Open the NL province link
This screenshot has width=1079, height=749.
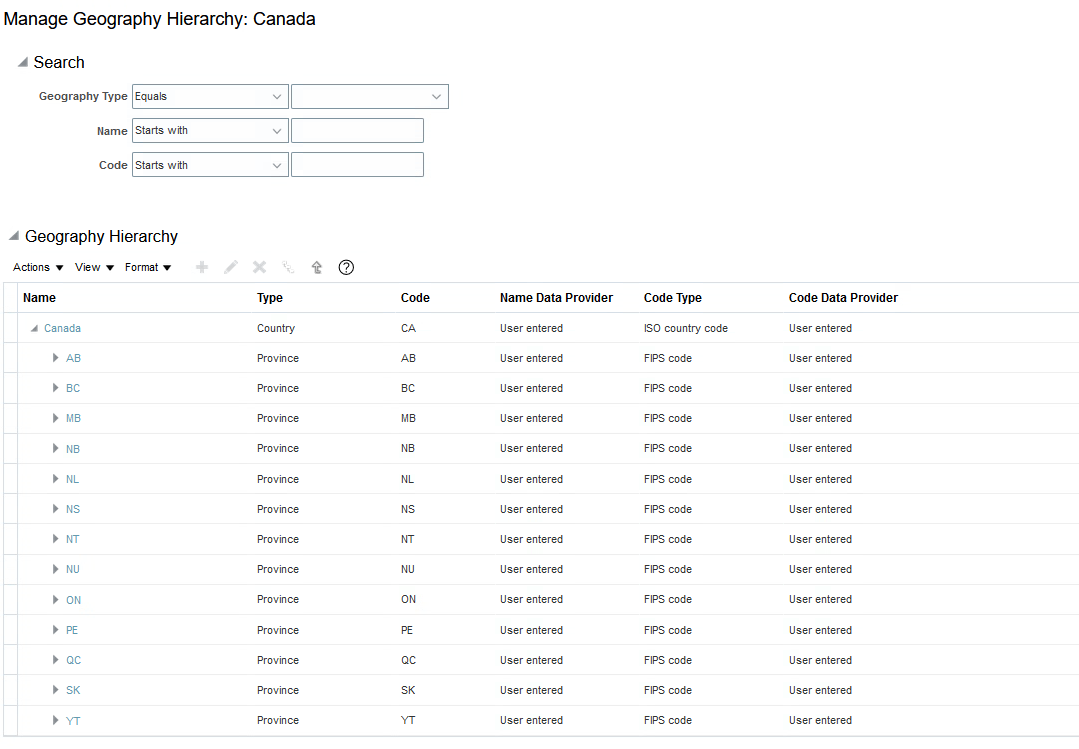coord(72,479)
